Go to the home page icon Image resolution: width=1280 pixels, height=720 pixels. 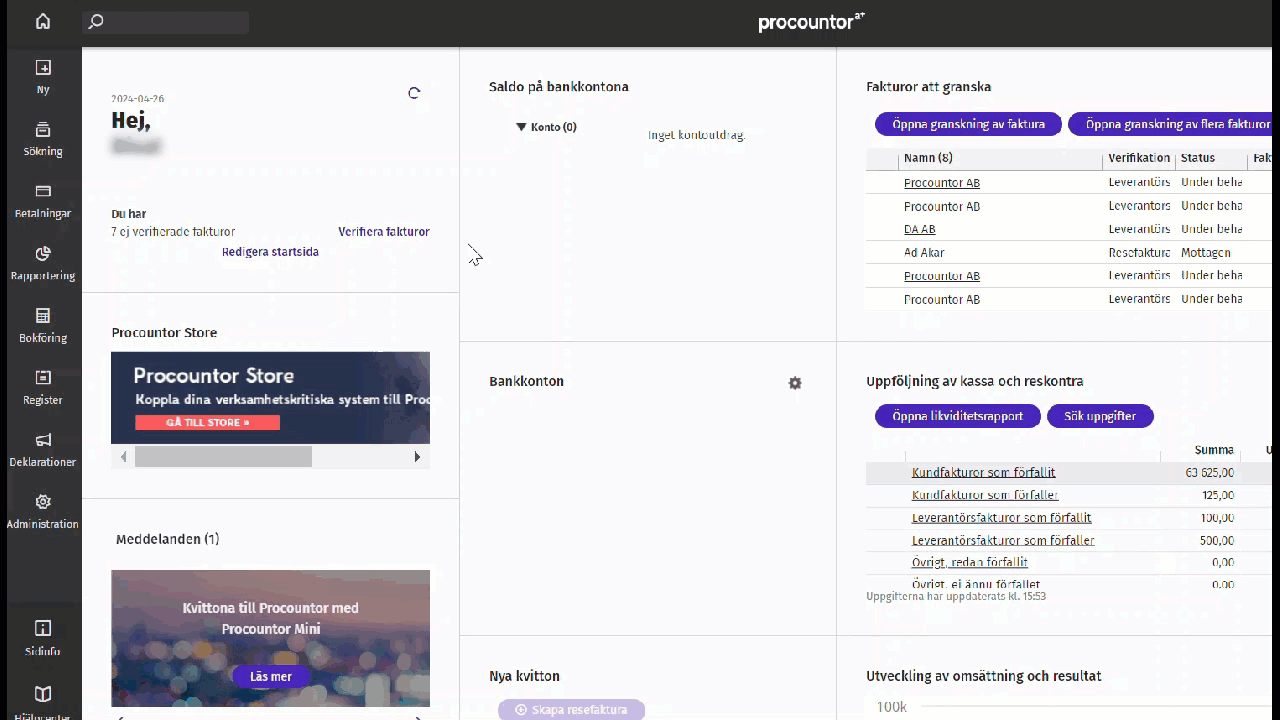pos(42,21)
